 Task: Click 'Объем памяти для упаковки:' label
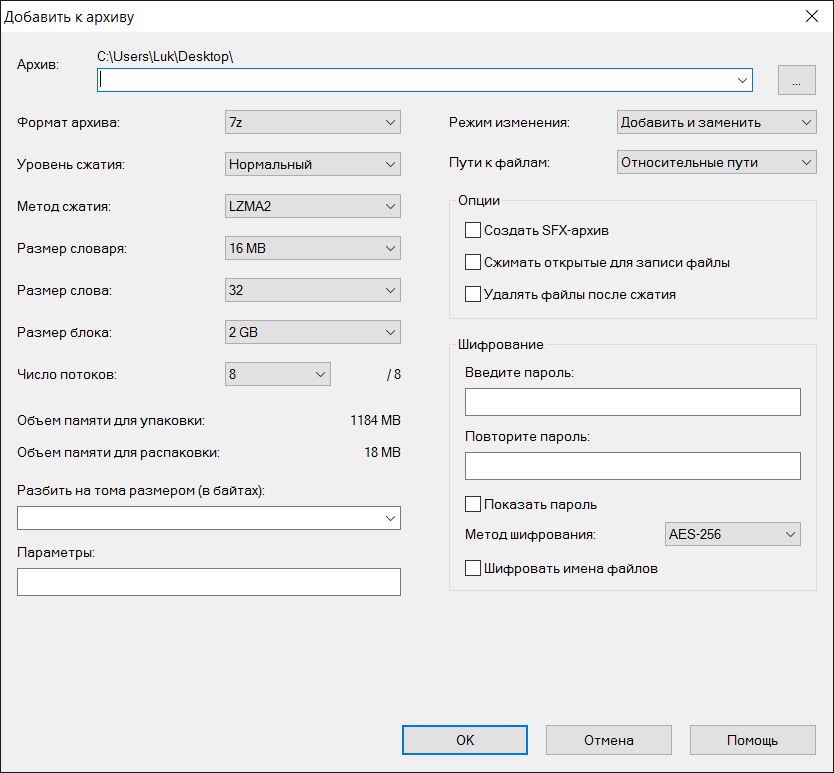(x=111, y=421)
